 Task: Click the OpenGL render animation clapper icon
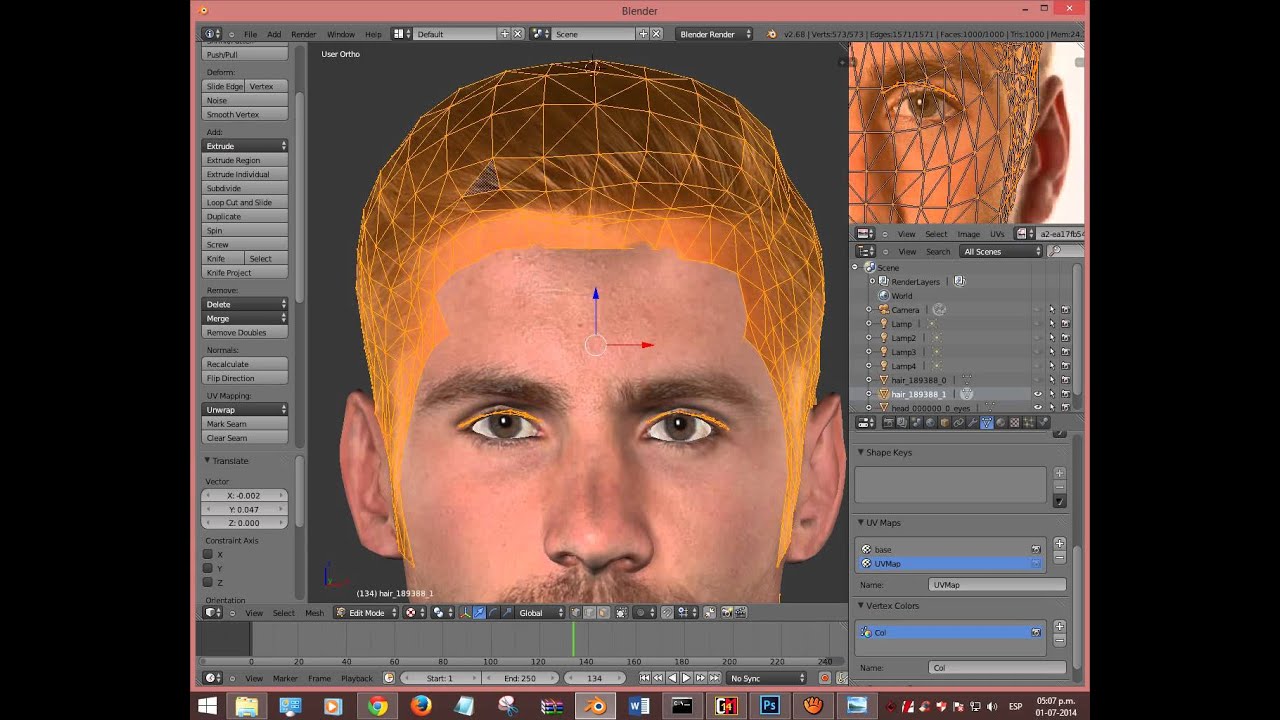740,612
